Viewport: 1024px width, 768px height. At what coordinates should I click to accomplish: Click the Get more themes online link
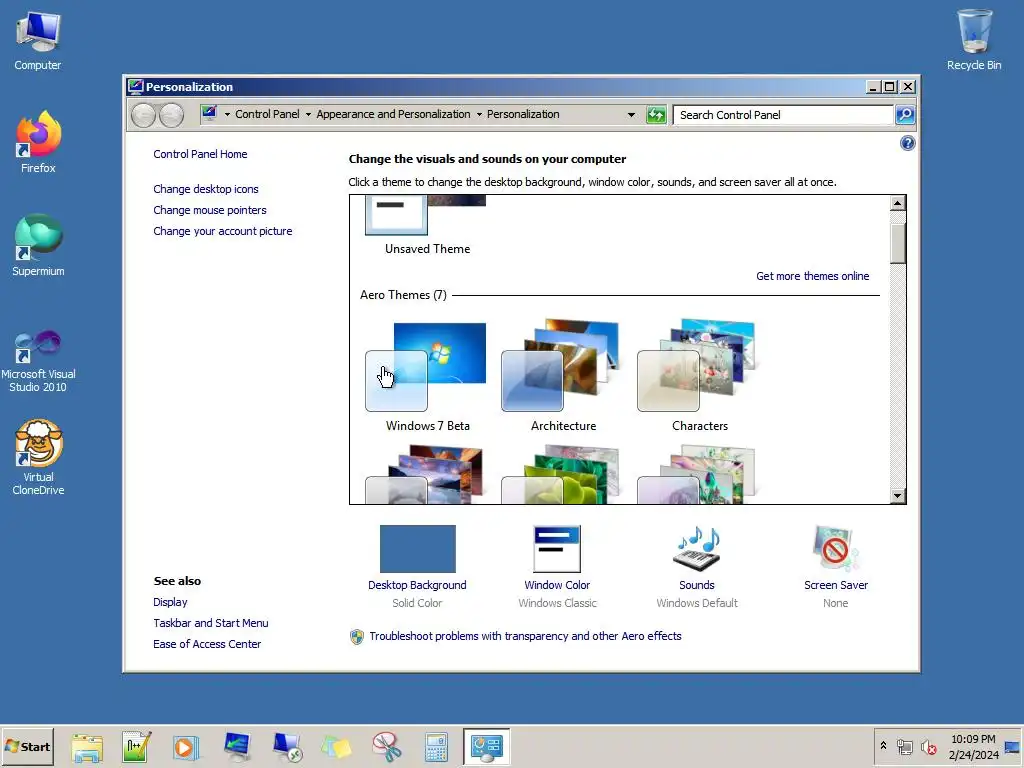click(x=812, y=276)
